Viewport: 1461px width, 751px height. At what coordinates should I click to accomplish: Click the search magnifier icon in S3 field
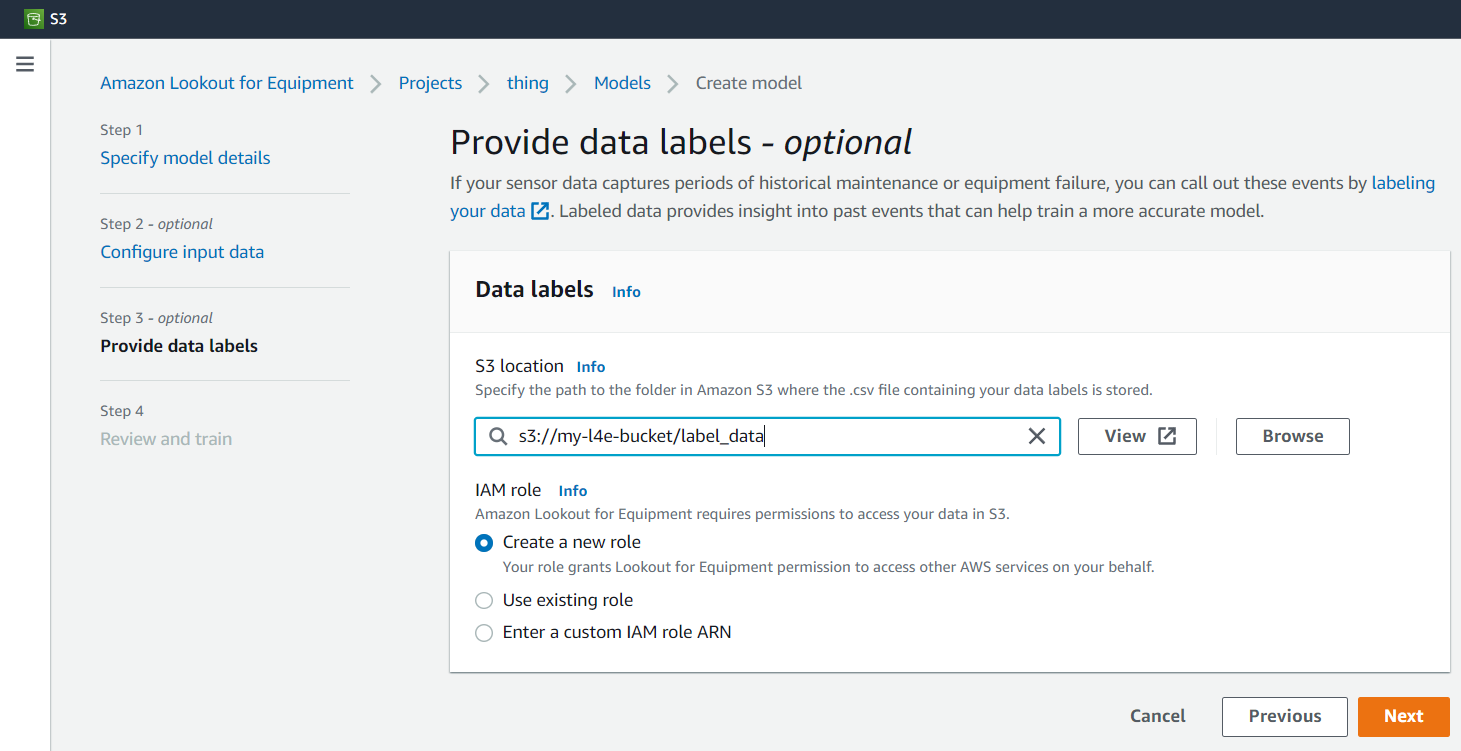(x=497, y=436)
